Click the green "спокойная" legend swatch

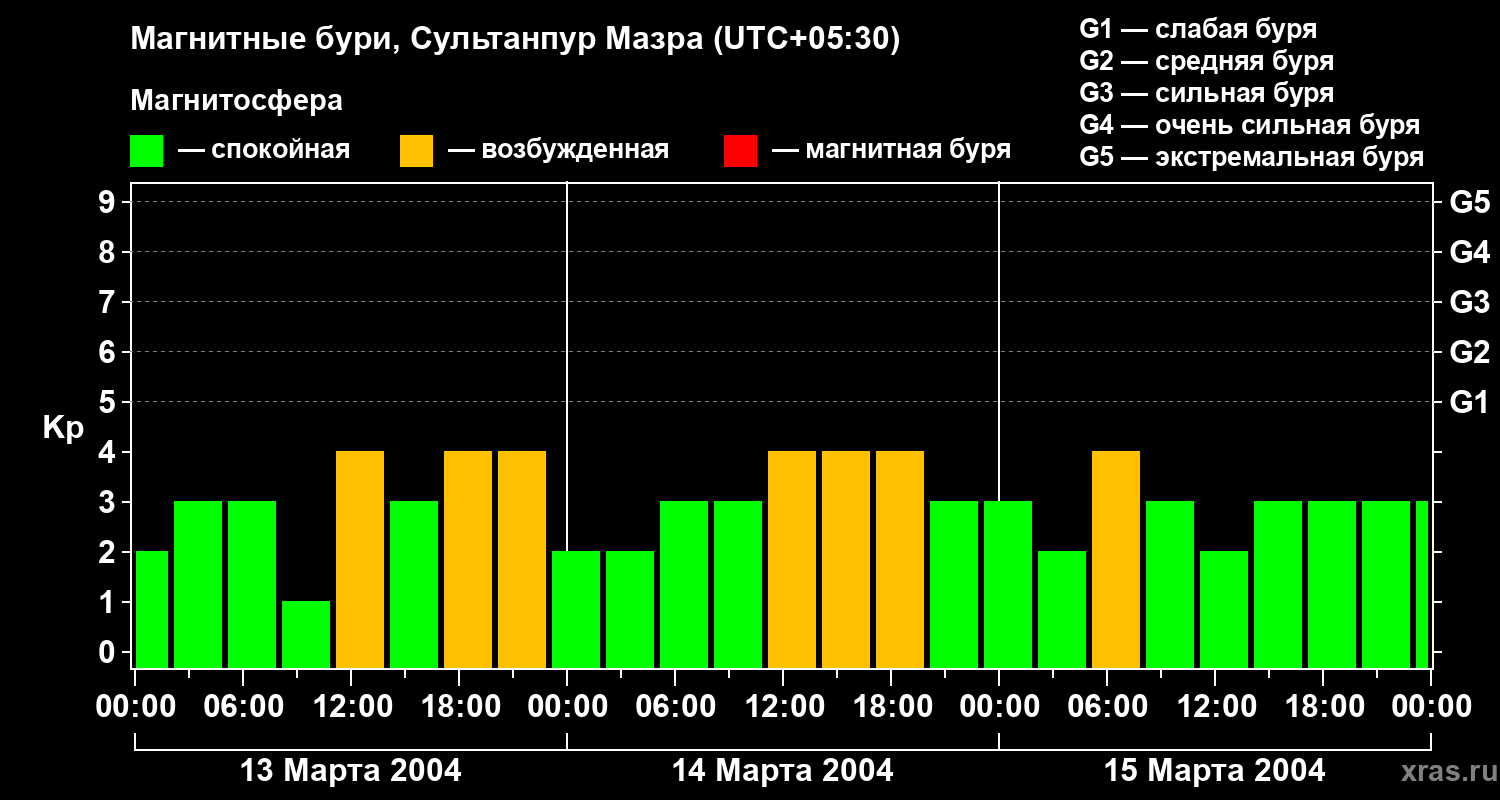(146, 151)
